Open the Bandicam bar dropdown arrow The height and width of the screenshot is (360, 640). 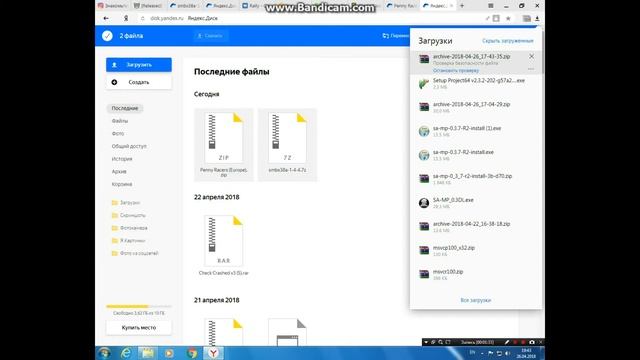click(x=426, y=342)
